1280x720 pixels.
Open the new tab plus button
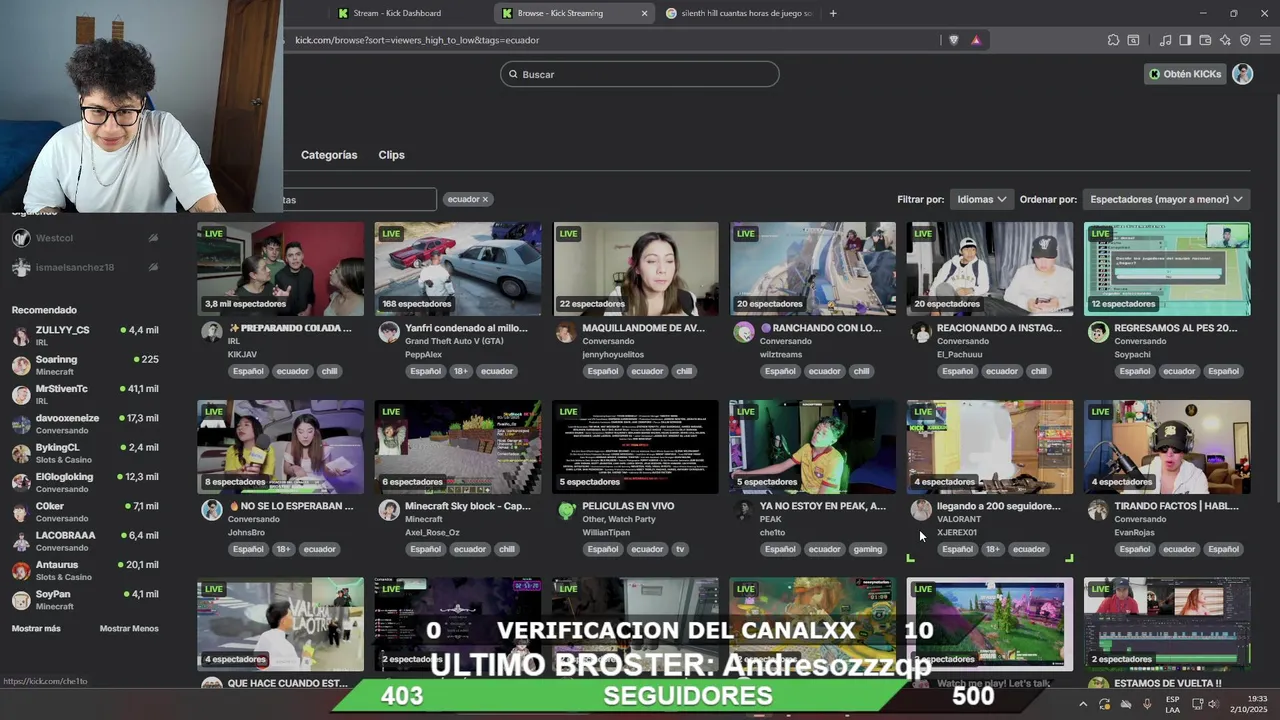833,13
